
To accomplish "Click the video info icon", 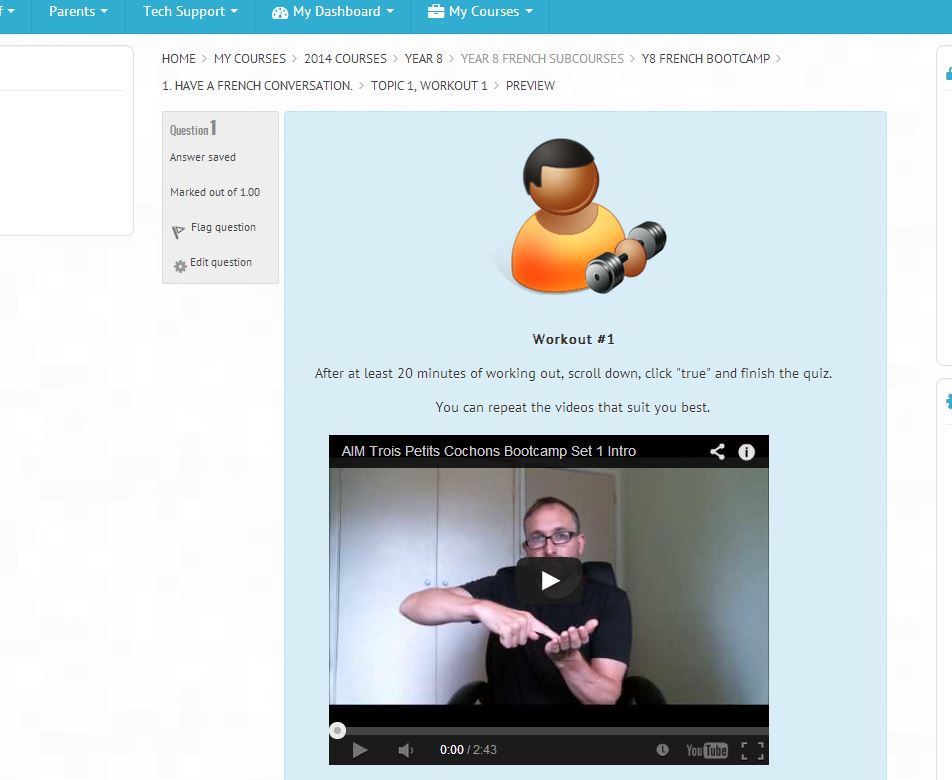I will (x=746, y=452).
